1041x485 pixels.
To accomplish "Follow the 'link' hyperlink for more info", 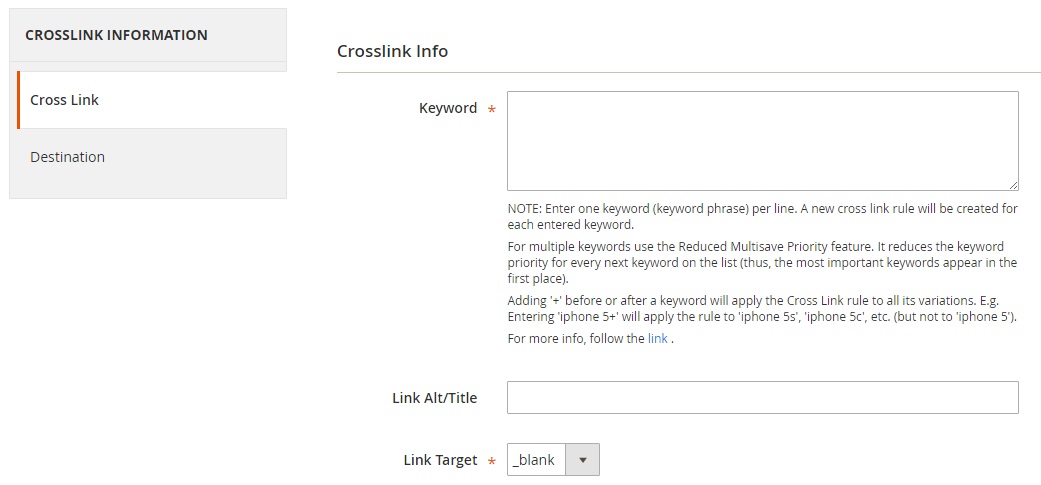I will [x=657, y=338].
